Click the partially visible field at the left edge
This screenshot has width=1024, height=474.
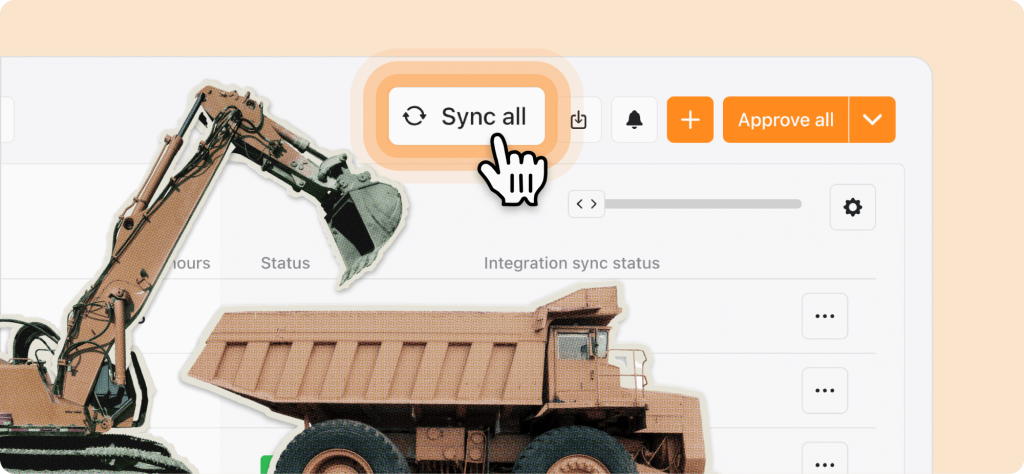click(x=7, y=119)
